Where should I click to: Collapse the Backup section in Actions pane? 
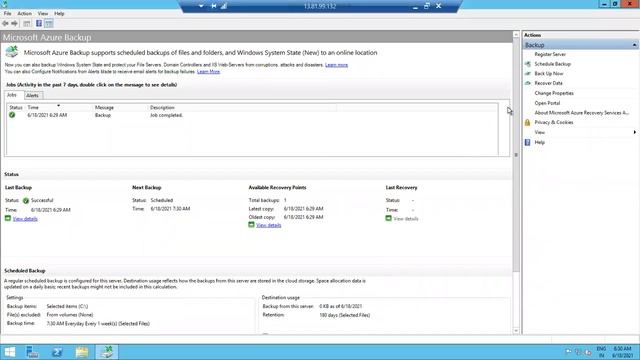click(634, 45)
